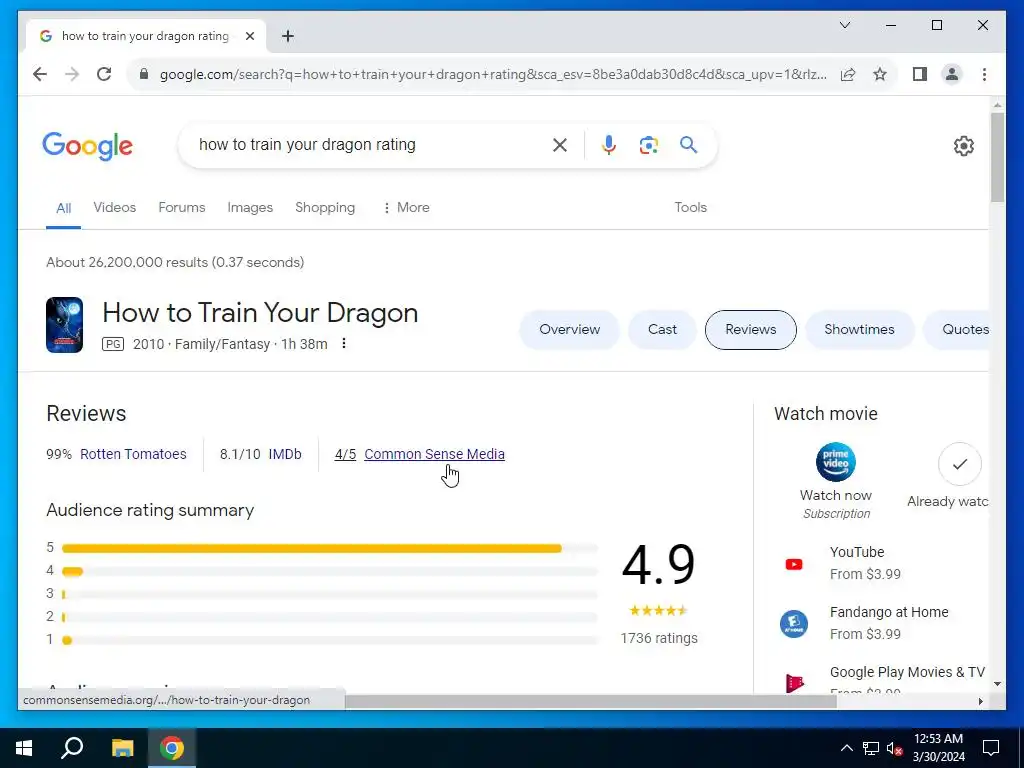The width and height of the screenshot is (1024, 768).
Task: View site info via the lock icon
Action: coord(144,74)
